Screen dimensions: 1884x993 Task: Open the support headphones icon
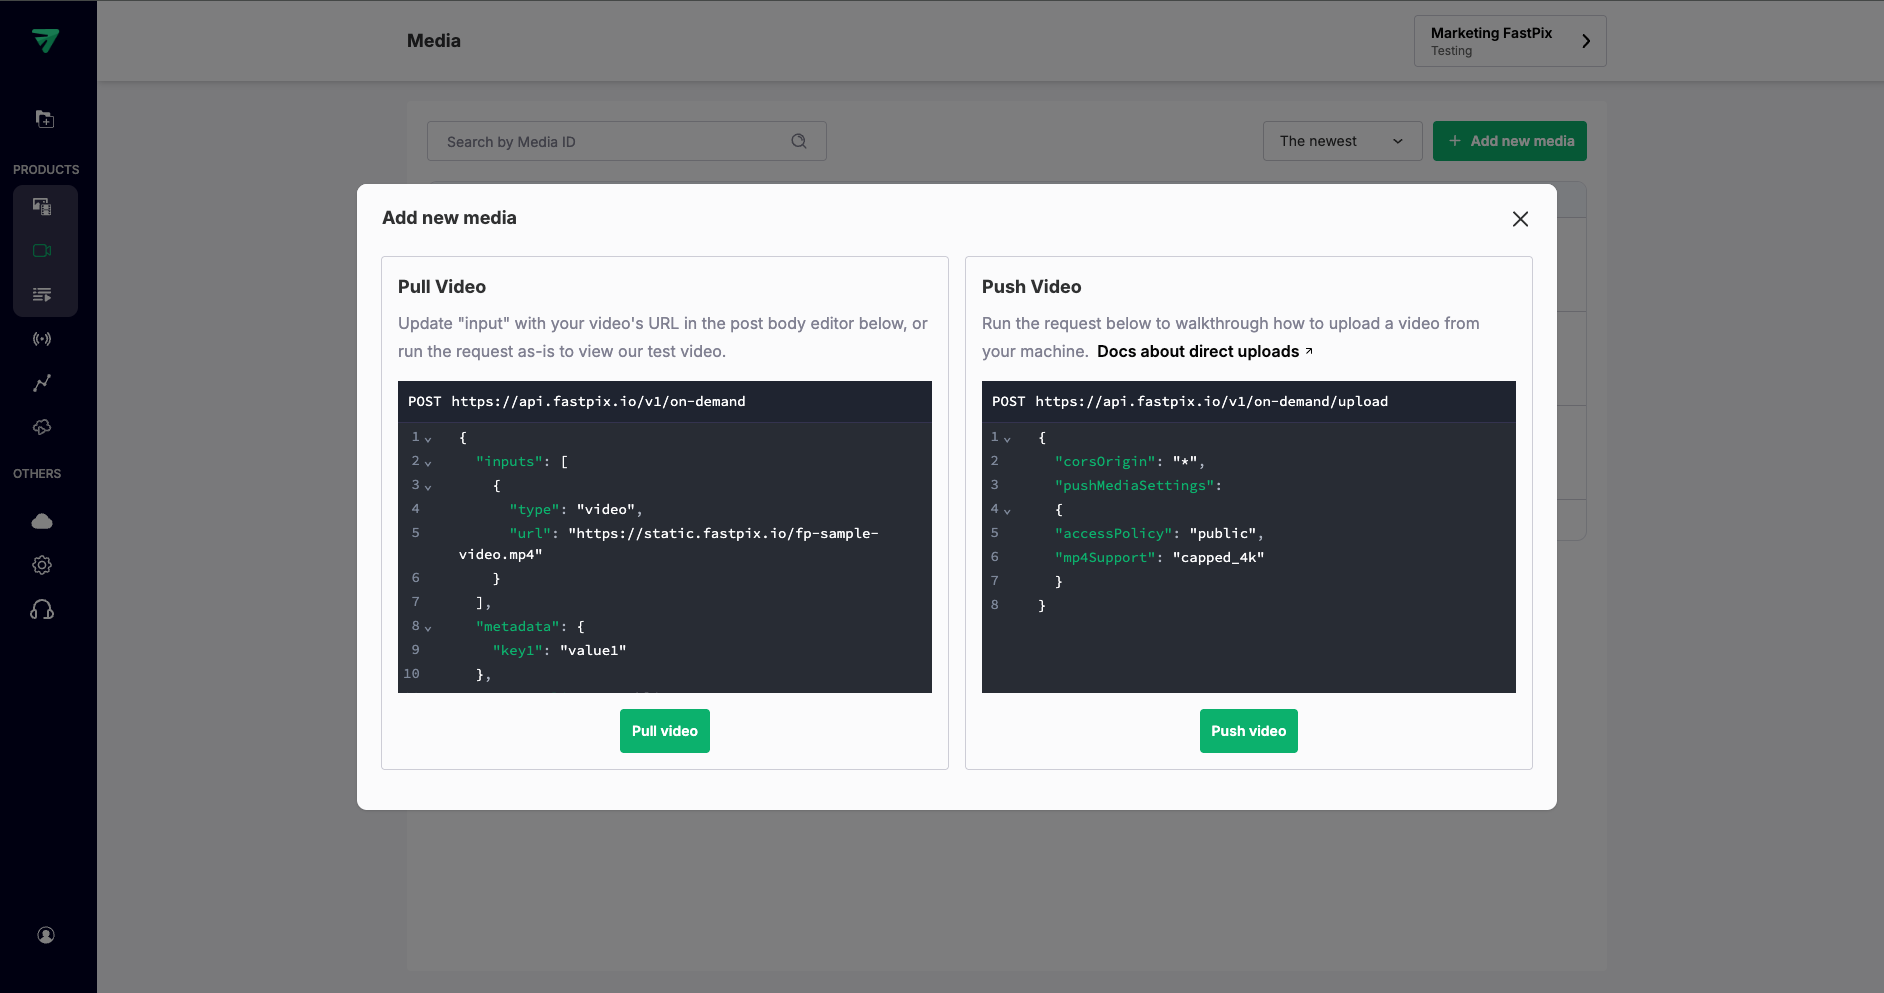click(x=43, y=609)
